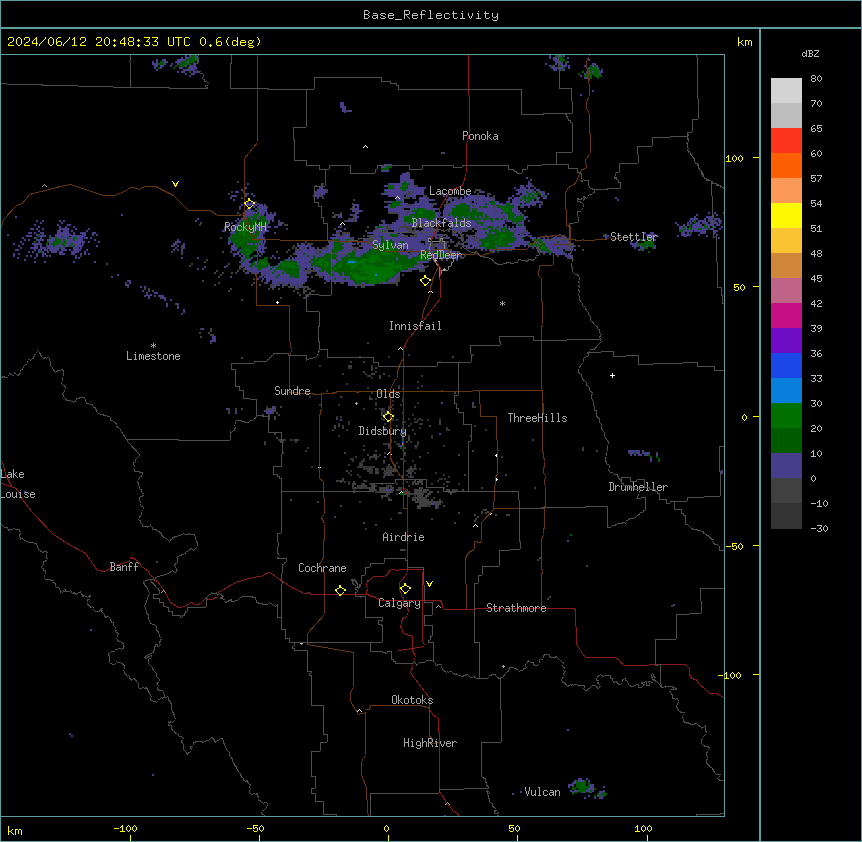Pick the red 60-65 dBZ legend swatch

pos(786,141)
